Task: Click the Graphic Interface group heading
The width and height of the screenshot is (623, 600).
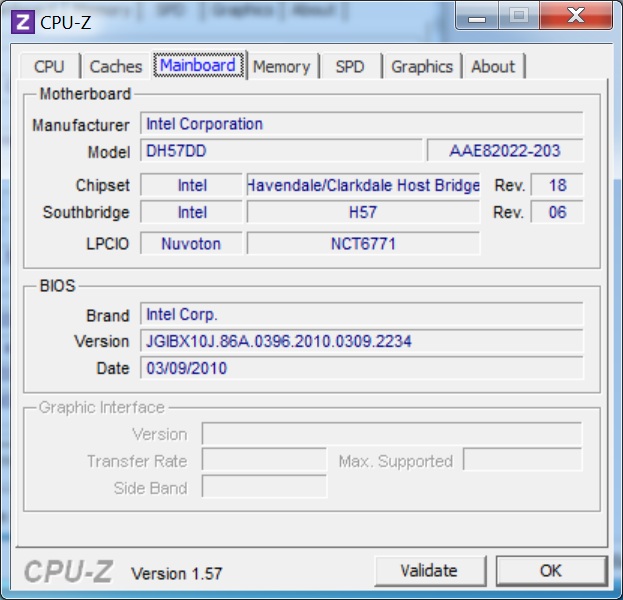Action: tap(101, 407)
